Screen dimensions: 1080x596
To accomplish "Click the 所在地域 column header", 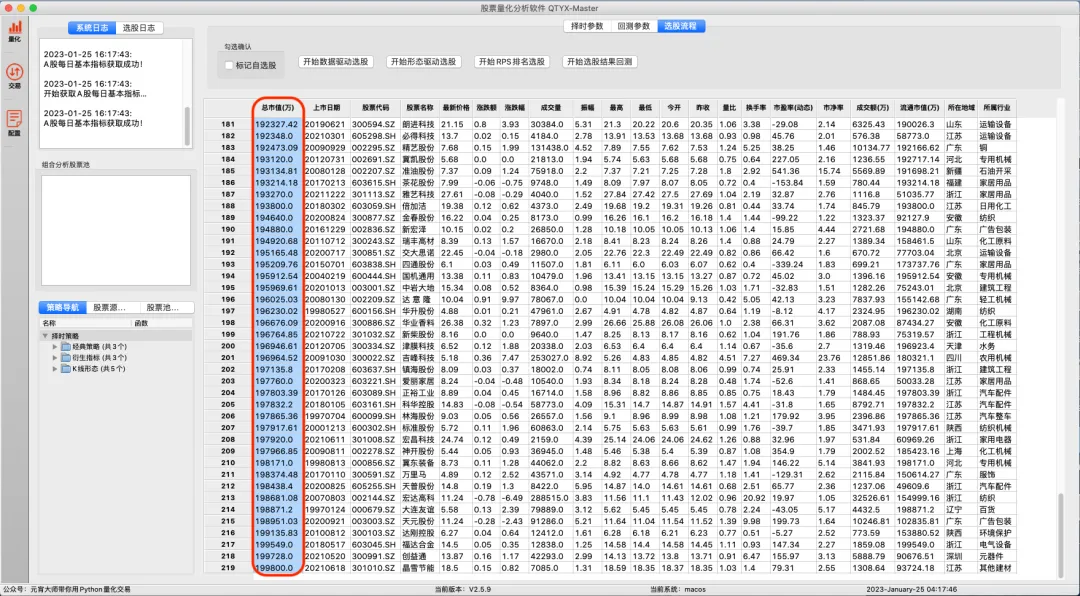I will point(961,107).
